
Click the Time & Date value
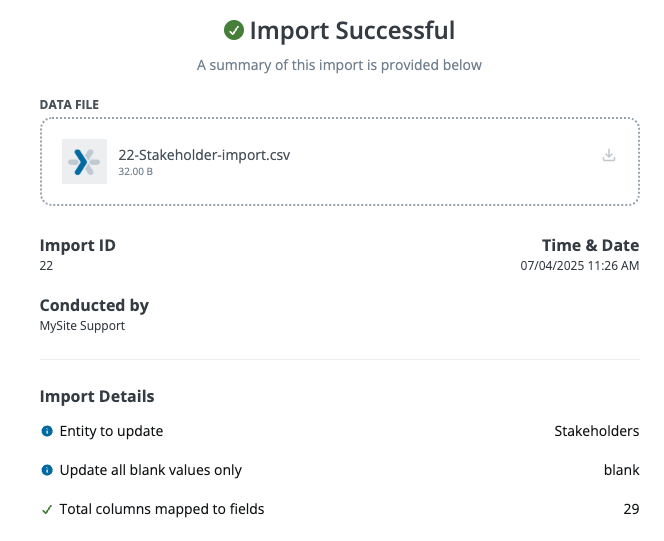pos(580,265)
